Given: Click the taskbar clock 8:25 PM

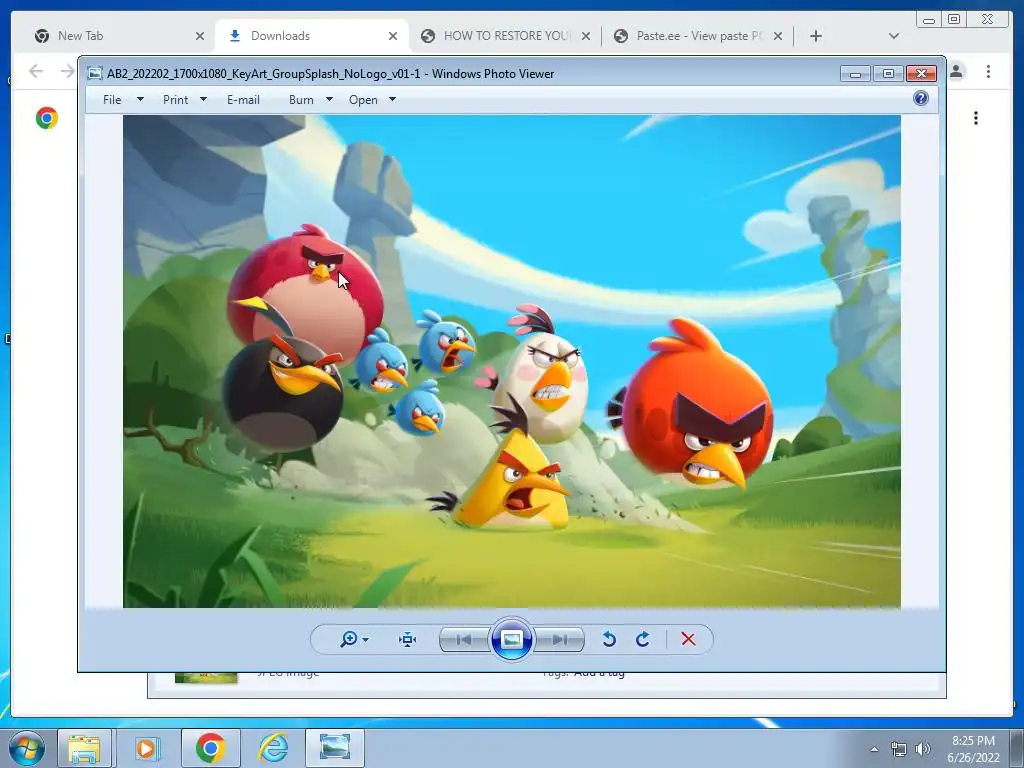Looking at the screenshot, I should [973, 741].
